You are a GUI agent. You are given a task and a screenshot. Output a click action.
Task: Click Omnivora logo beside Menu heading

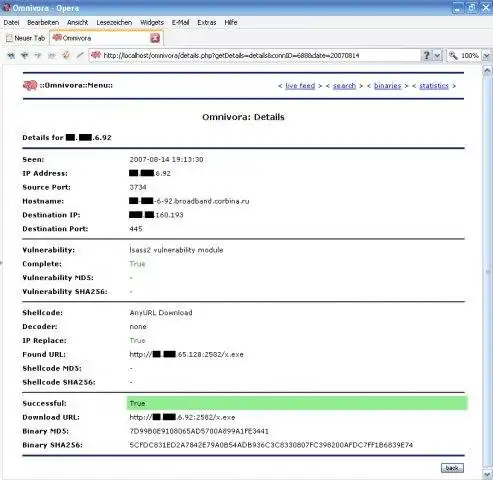click(30, 85)
